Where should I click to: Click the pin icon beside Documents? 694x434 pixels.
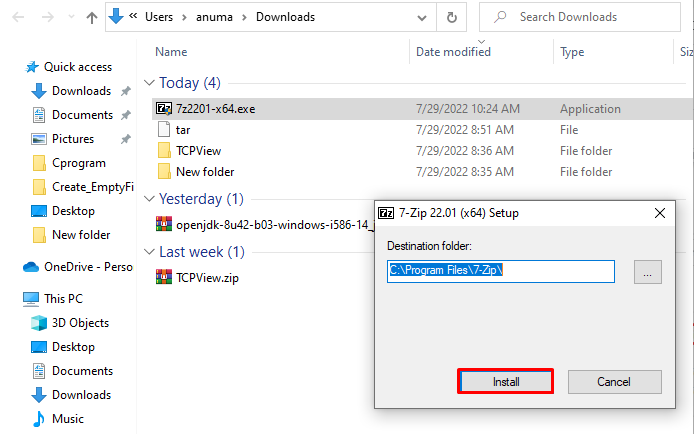[126, 115]
